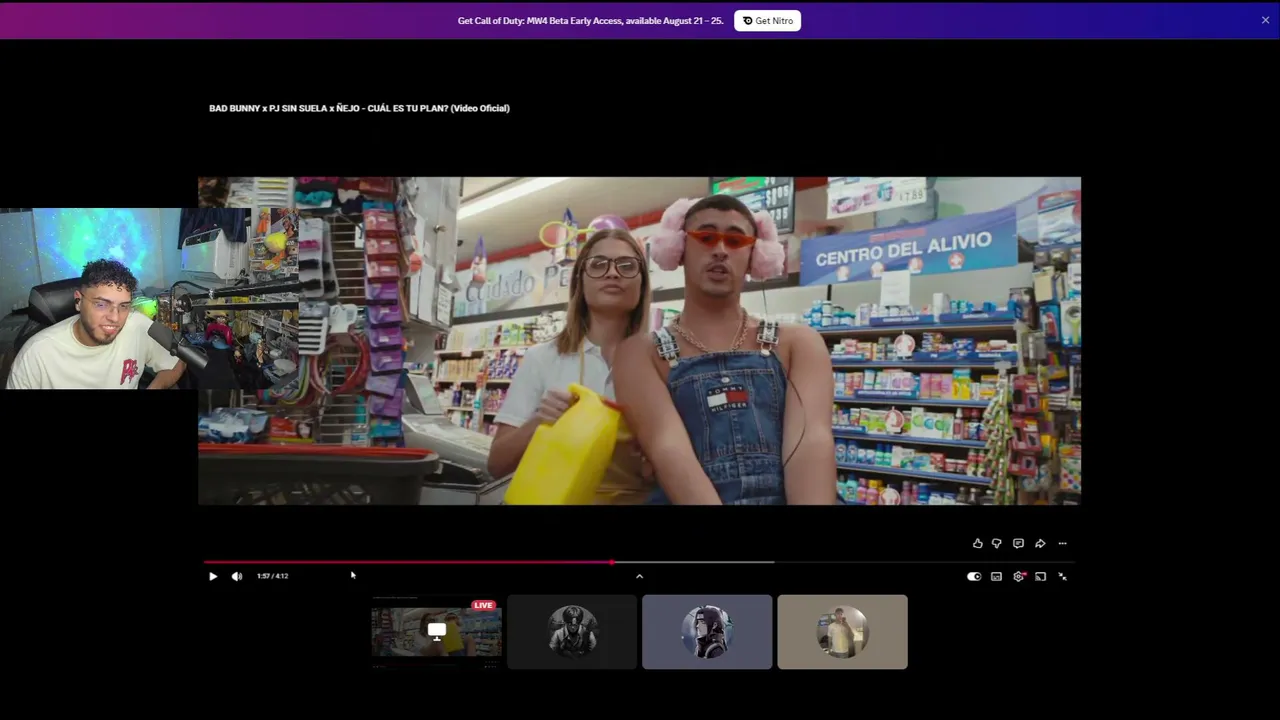Expand the chevron above the participant tiles
The width and height of the screenshot is (1280, 720).
[x=639, y=576]
